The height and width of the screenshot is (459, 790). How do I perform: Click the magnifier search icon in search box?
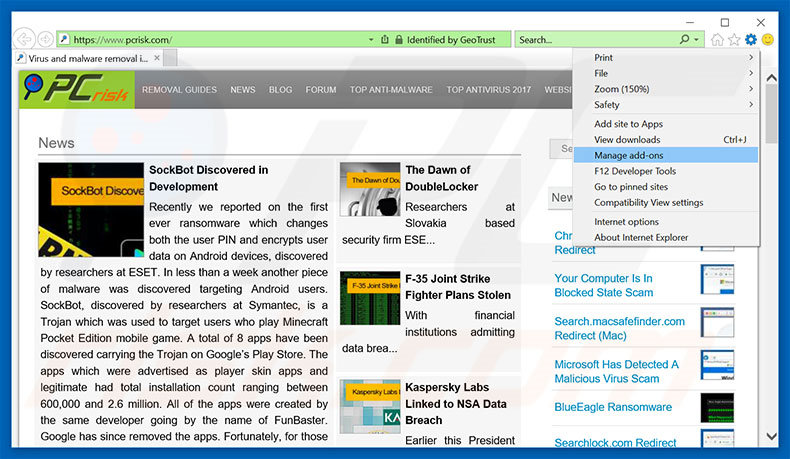tap(684, 40)
